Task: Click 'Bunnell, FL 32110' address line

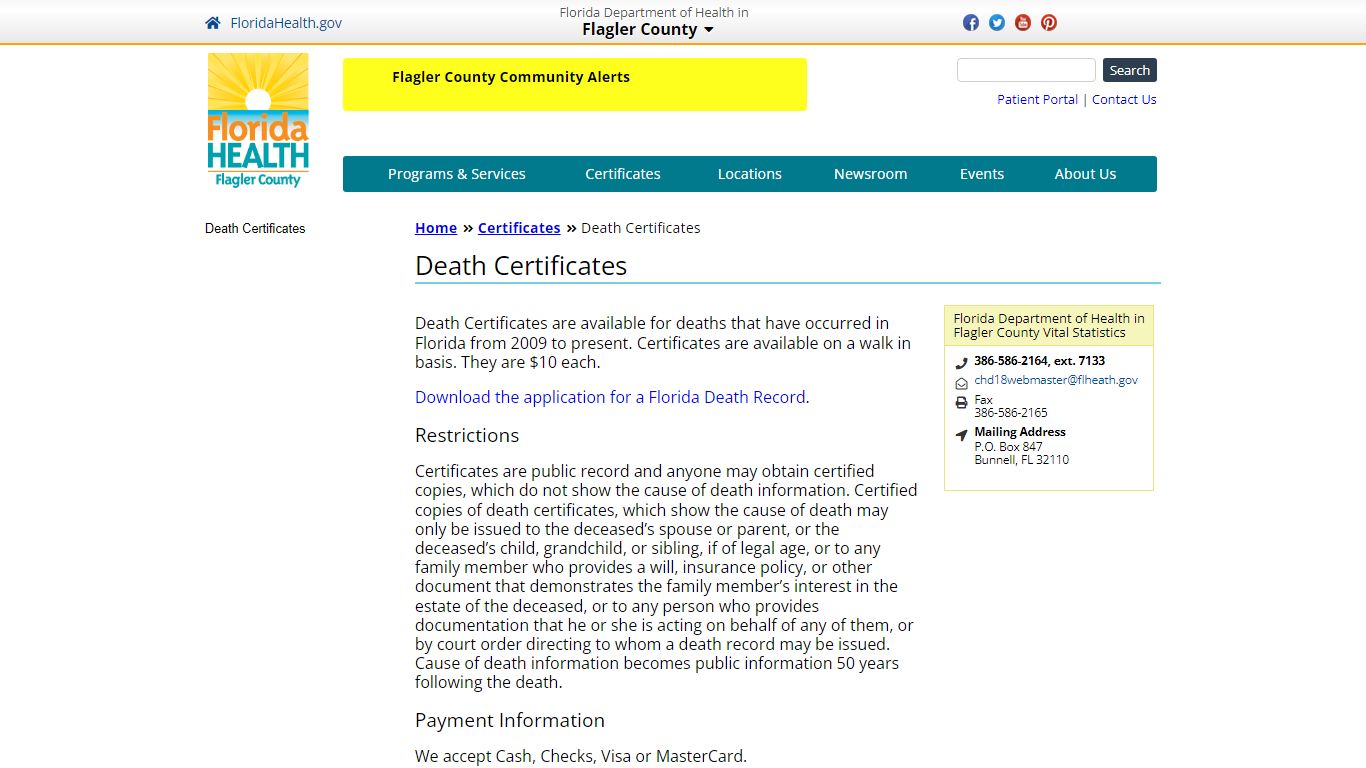Action: point(1022,460)
